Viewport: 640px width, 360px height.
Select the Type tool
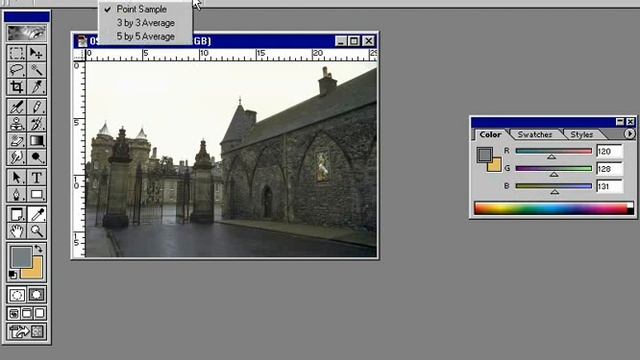coord(36,178)
